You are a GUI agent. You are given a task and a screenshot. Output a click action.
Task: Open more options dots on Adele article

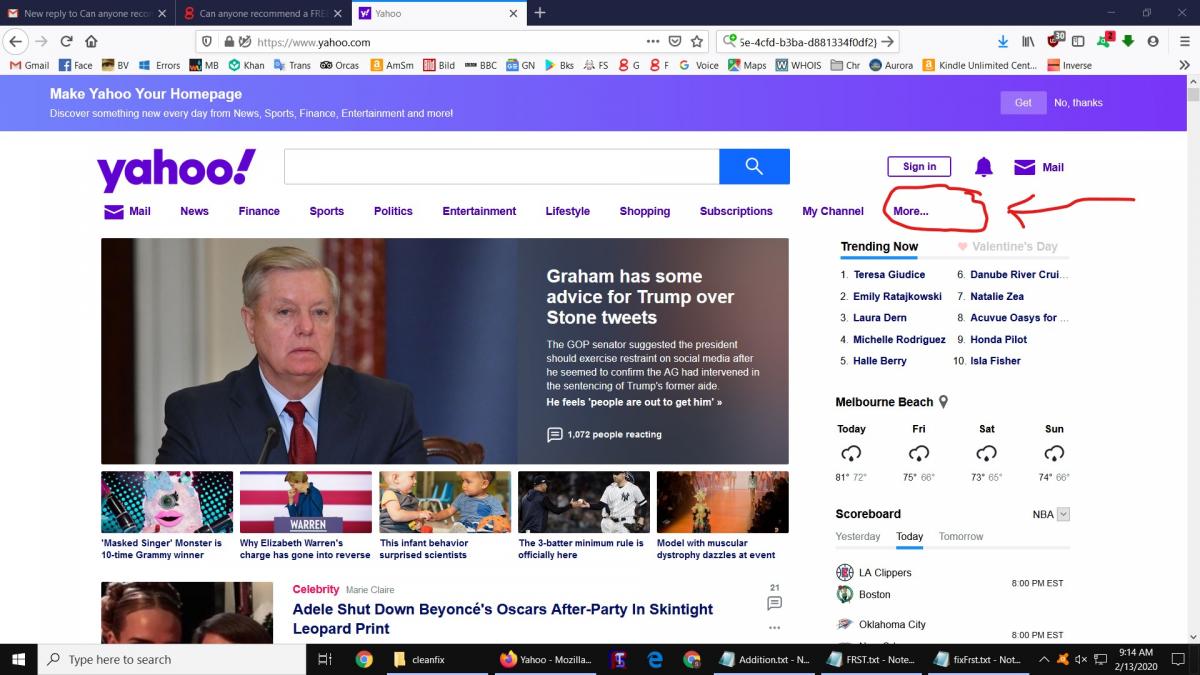(774, 628)
